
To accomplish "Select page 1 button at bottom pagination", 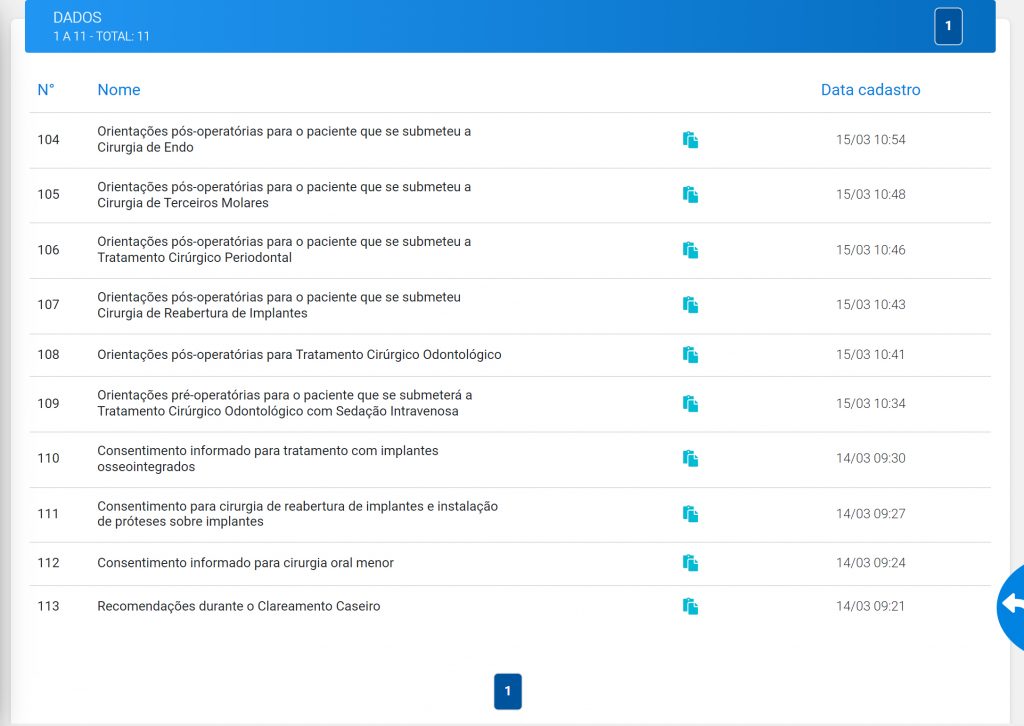I will (x=508, y=691).
